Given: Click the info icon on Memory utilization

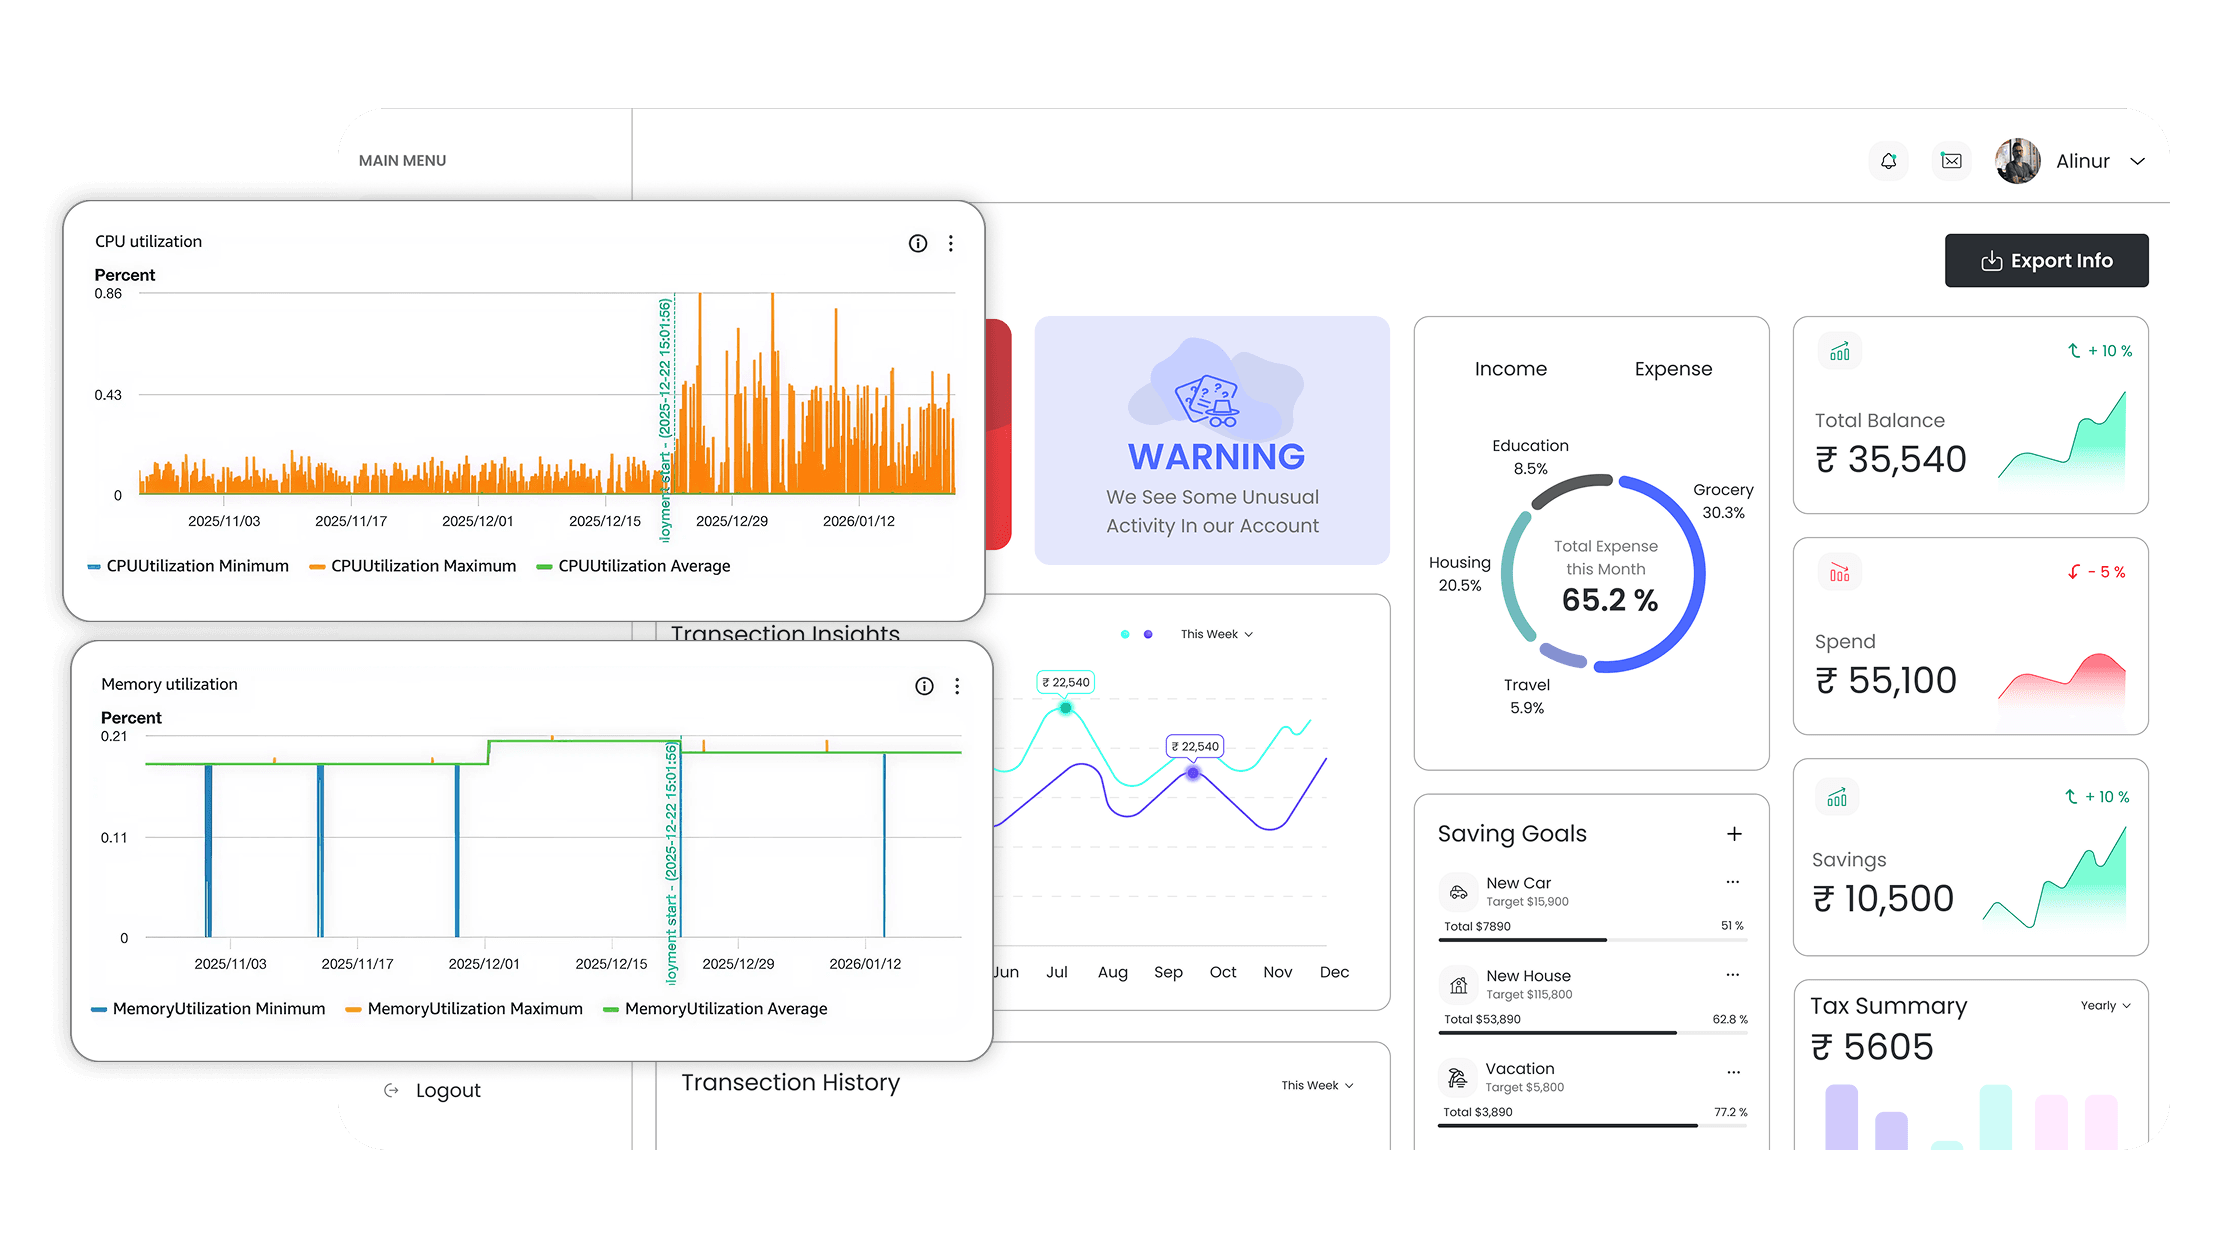Looking at the screenshot, I should coord(924,686).
